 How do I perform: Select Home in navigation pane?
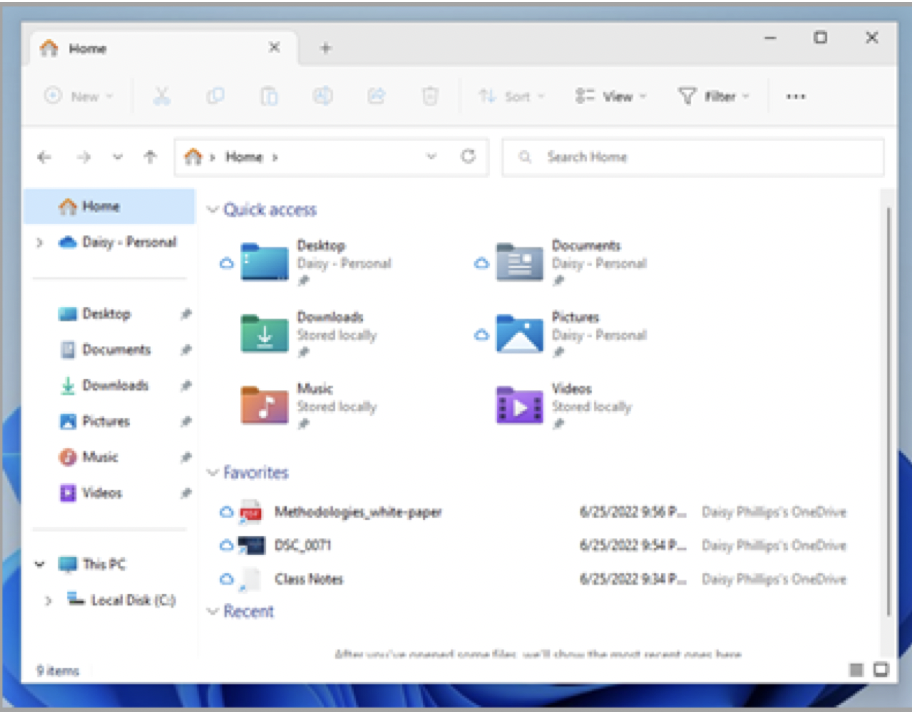(109, 207)
